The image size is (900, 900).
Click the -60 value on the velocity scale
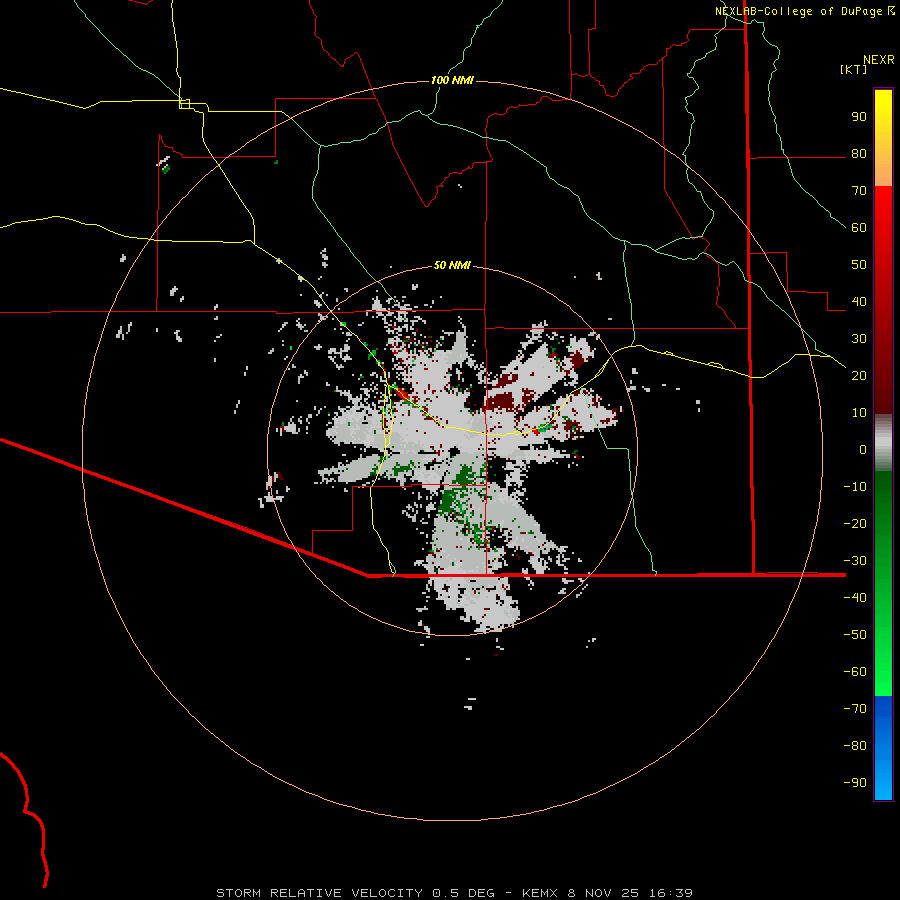[x=855, y=672]
